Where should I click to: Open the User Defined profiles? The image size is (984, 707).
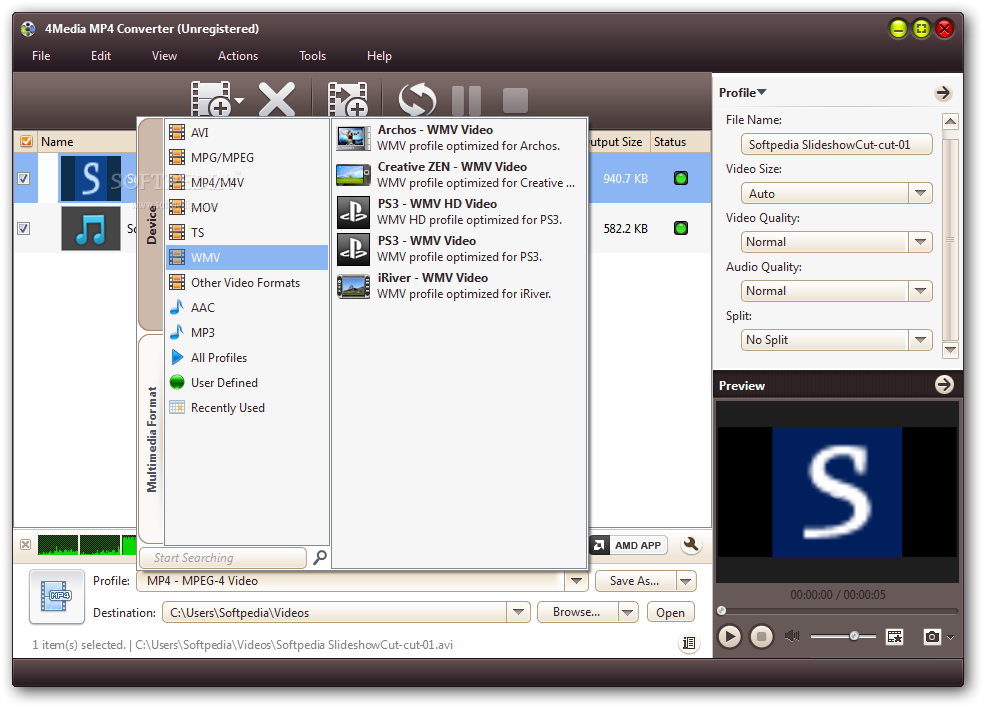(247, 383)
